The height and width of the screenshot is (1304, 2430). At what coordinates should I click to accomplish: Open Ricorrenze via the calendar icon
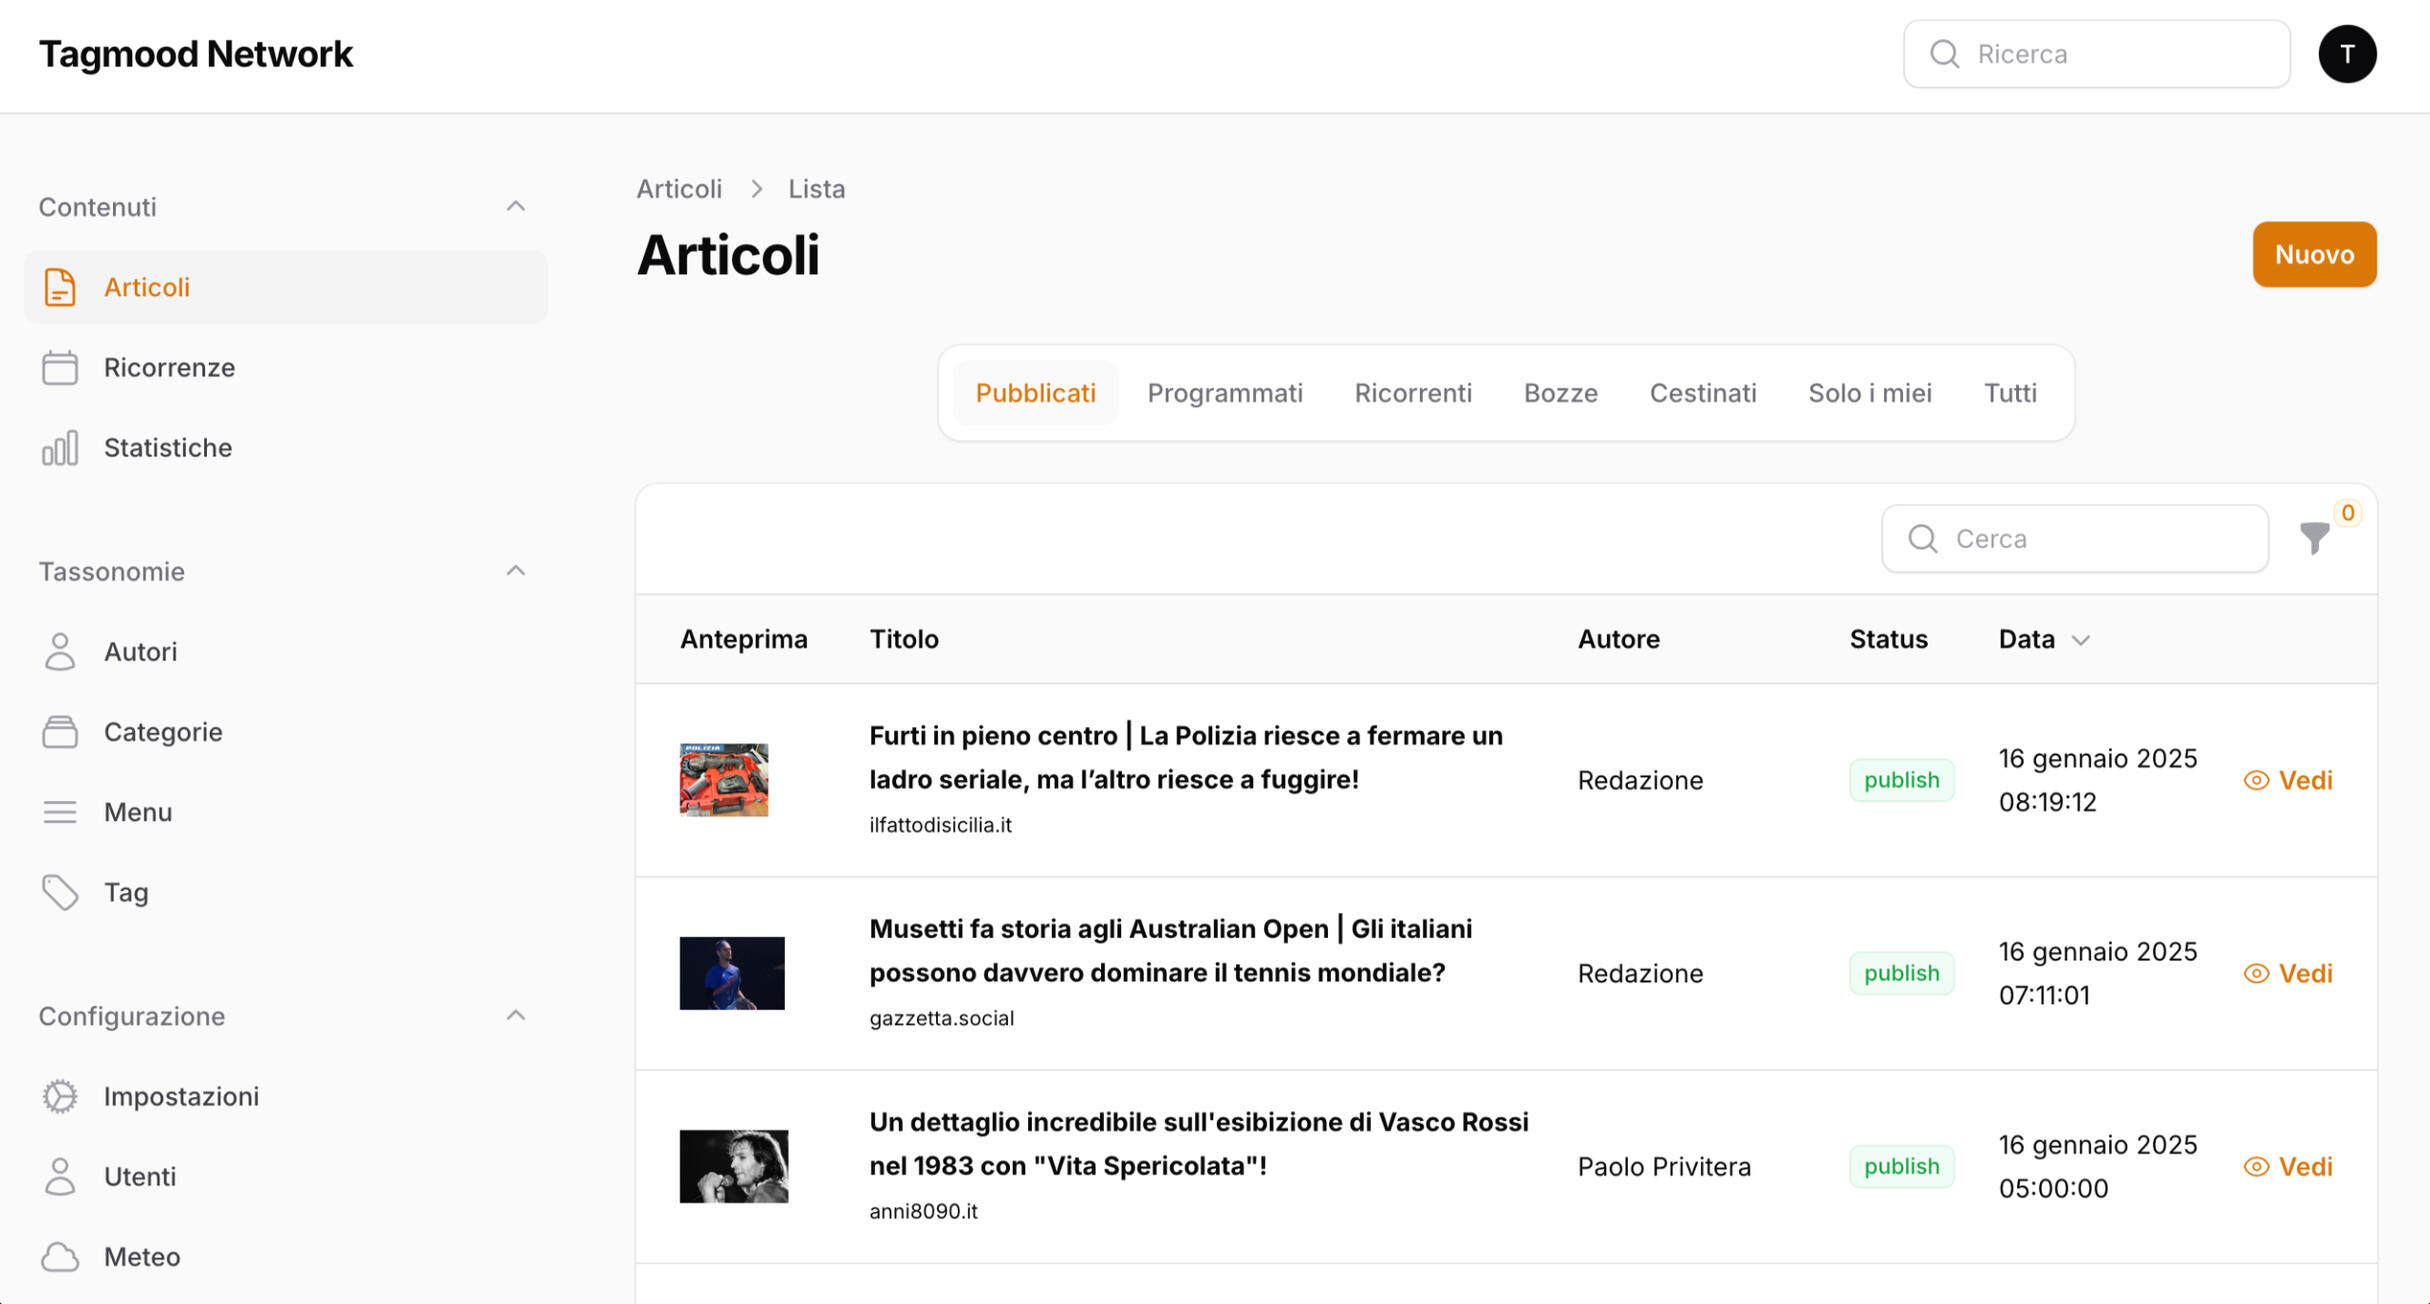59,367
